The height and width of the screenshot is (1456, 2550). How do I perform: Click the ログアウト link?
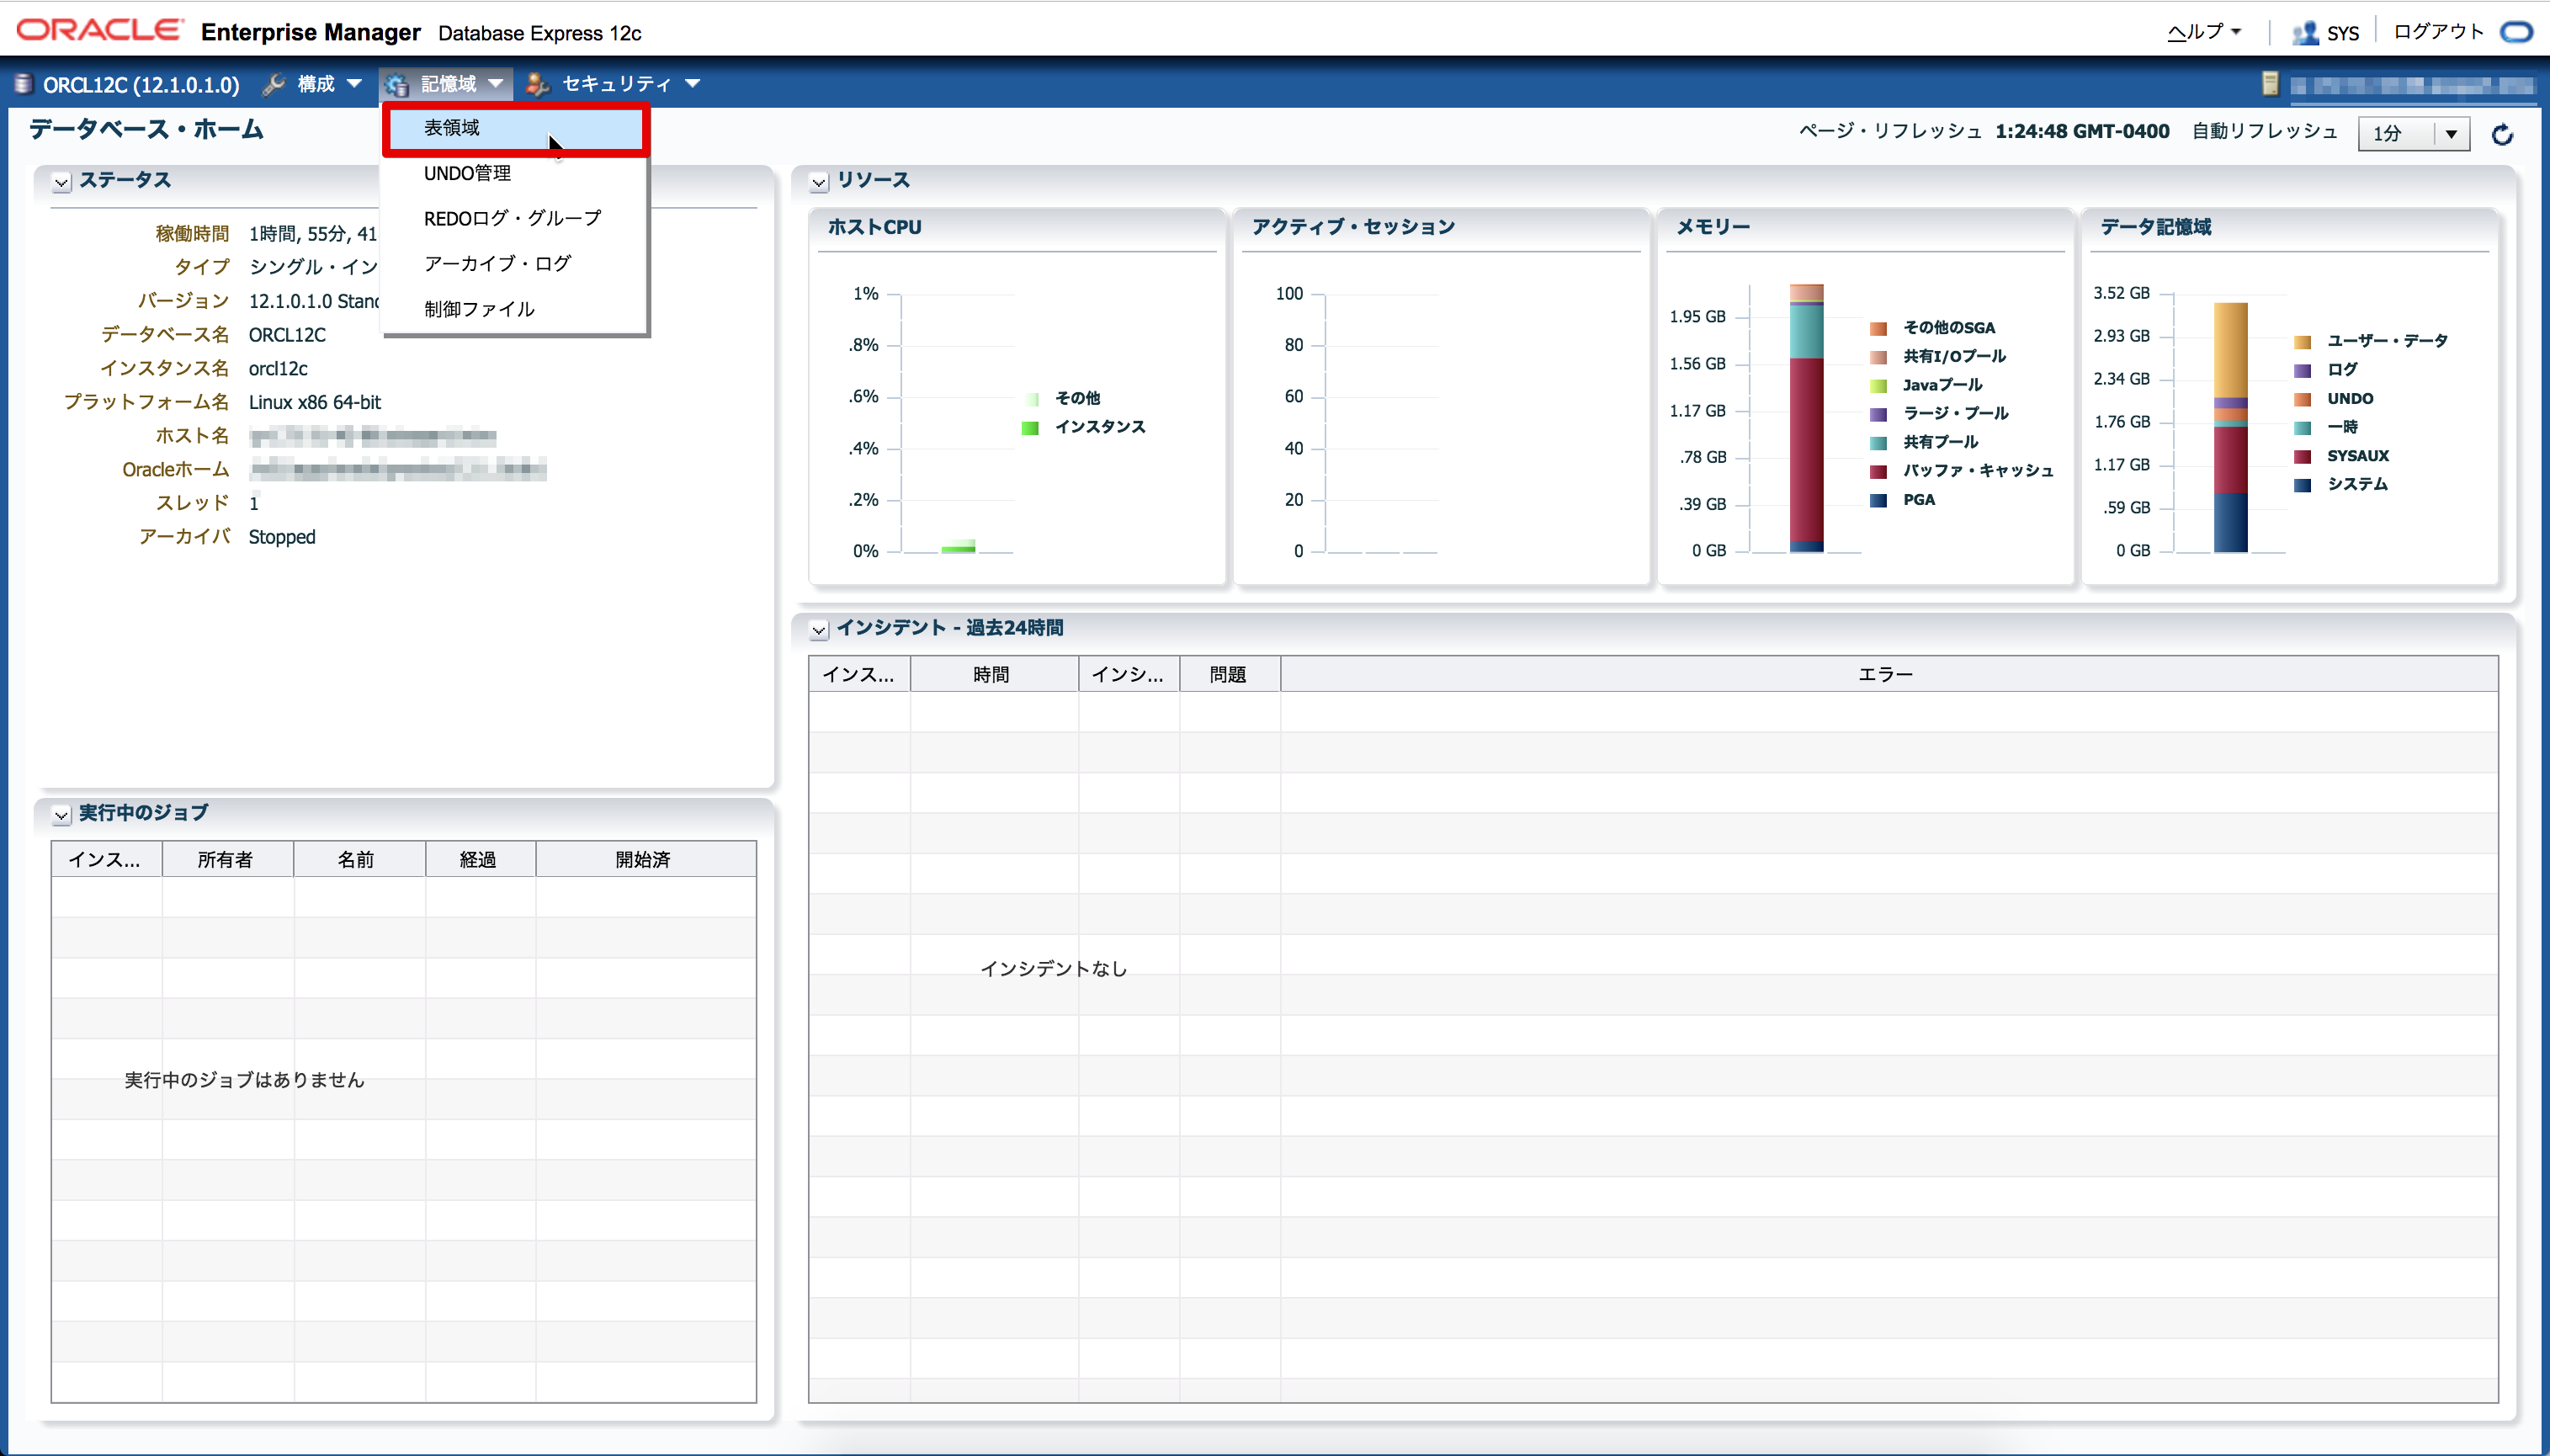coord(2437,32)
